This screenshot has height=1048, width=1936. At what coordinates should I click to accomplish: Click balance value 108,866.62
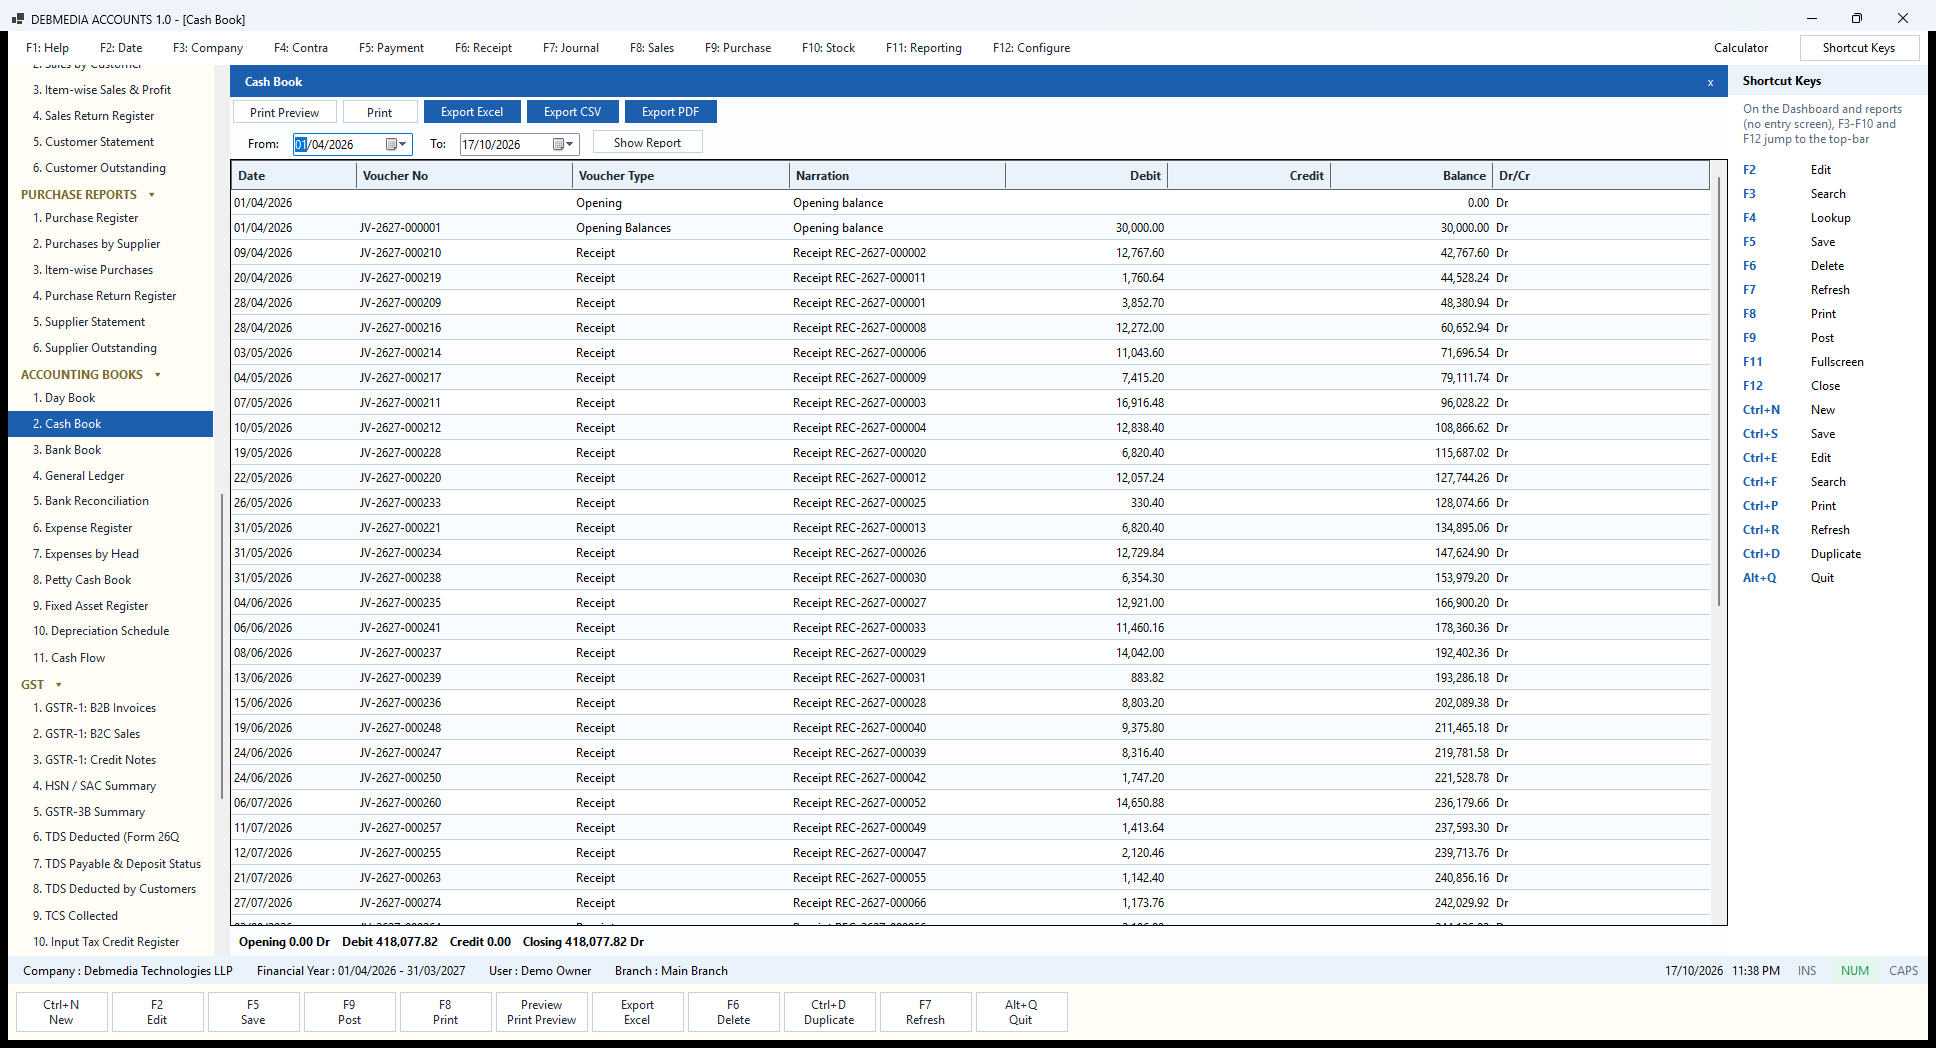1462,428
